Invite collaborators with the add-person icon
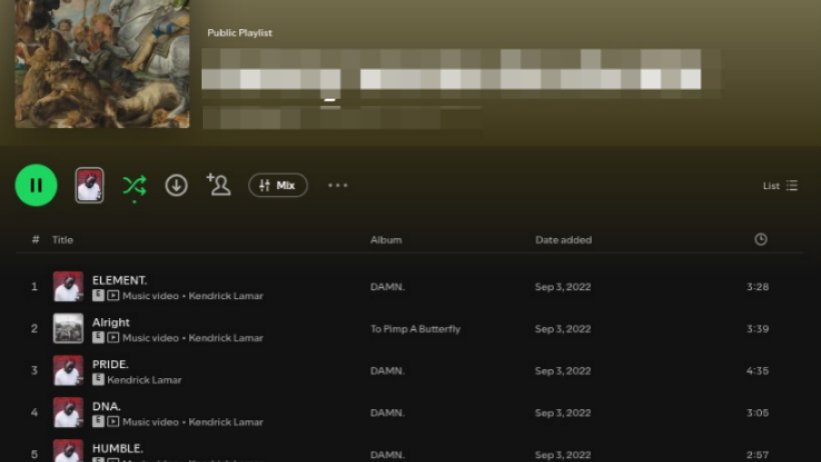This screenshot has height=462, width=821. (219, 184)
